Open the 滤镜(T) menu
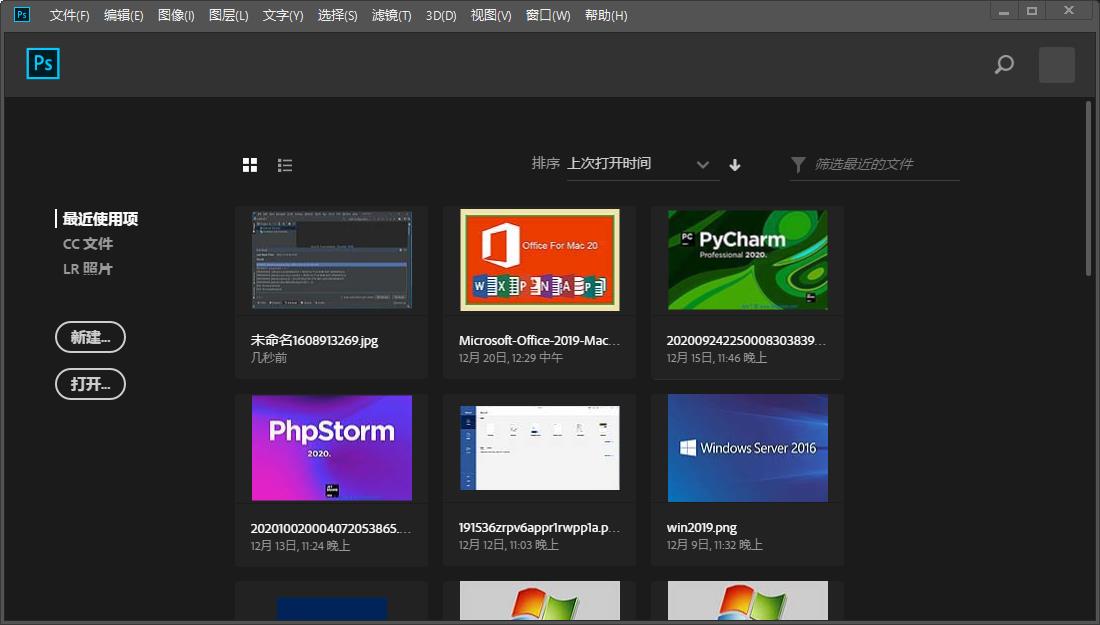Viewport: 1100px width, 625px height. tap(391, 15)
